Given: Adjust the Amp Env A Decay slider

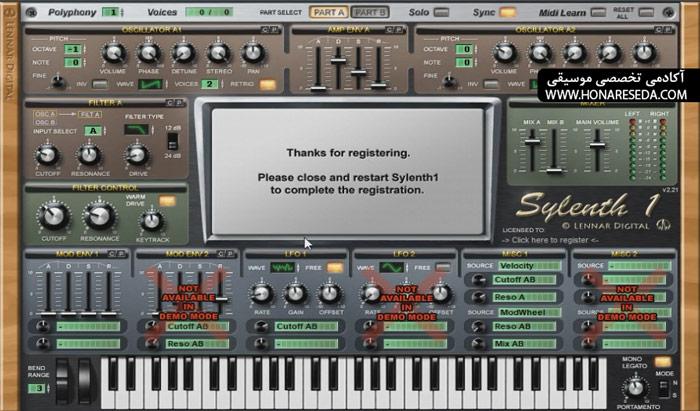Looking at the screenshot, I should tap(338, 60).
